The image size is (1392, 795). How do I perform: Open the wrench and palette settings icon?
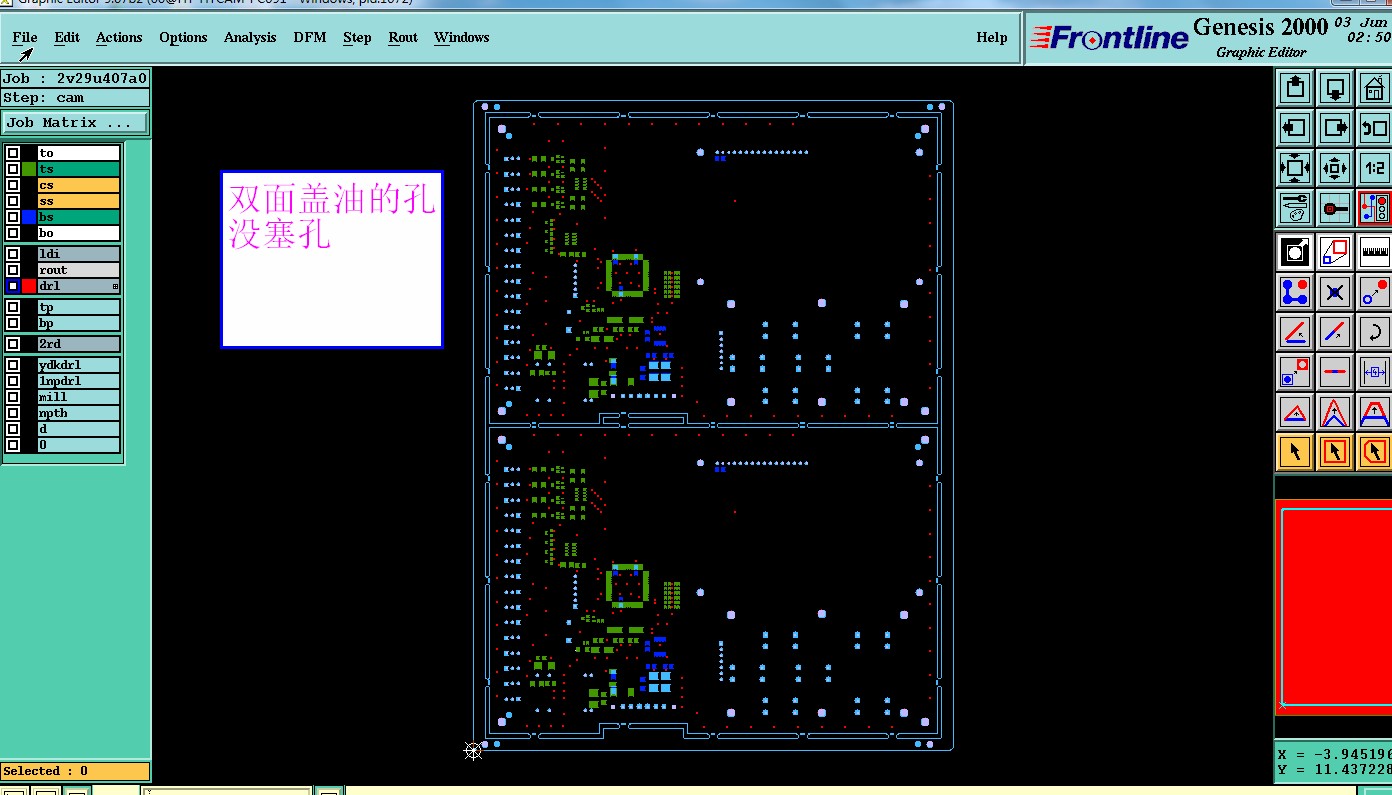coord(1295,208)
